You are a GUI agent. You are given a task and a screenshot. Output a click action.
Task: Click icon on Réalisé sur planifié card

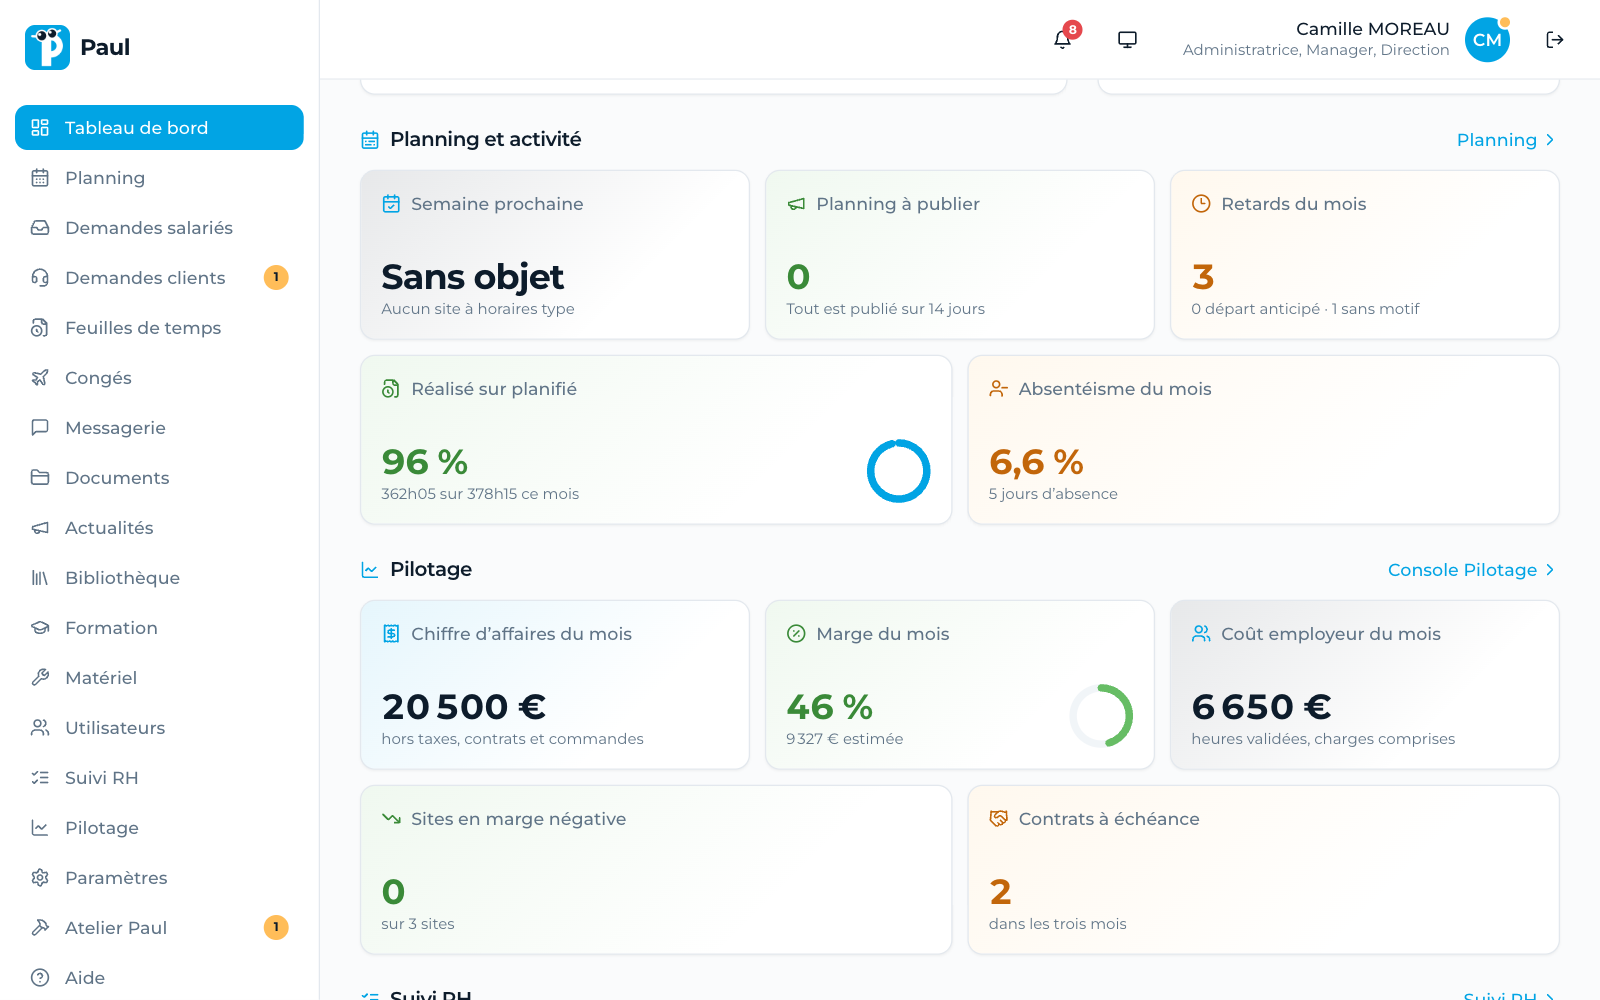391,389
